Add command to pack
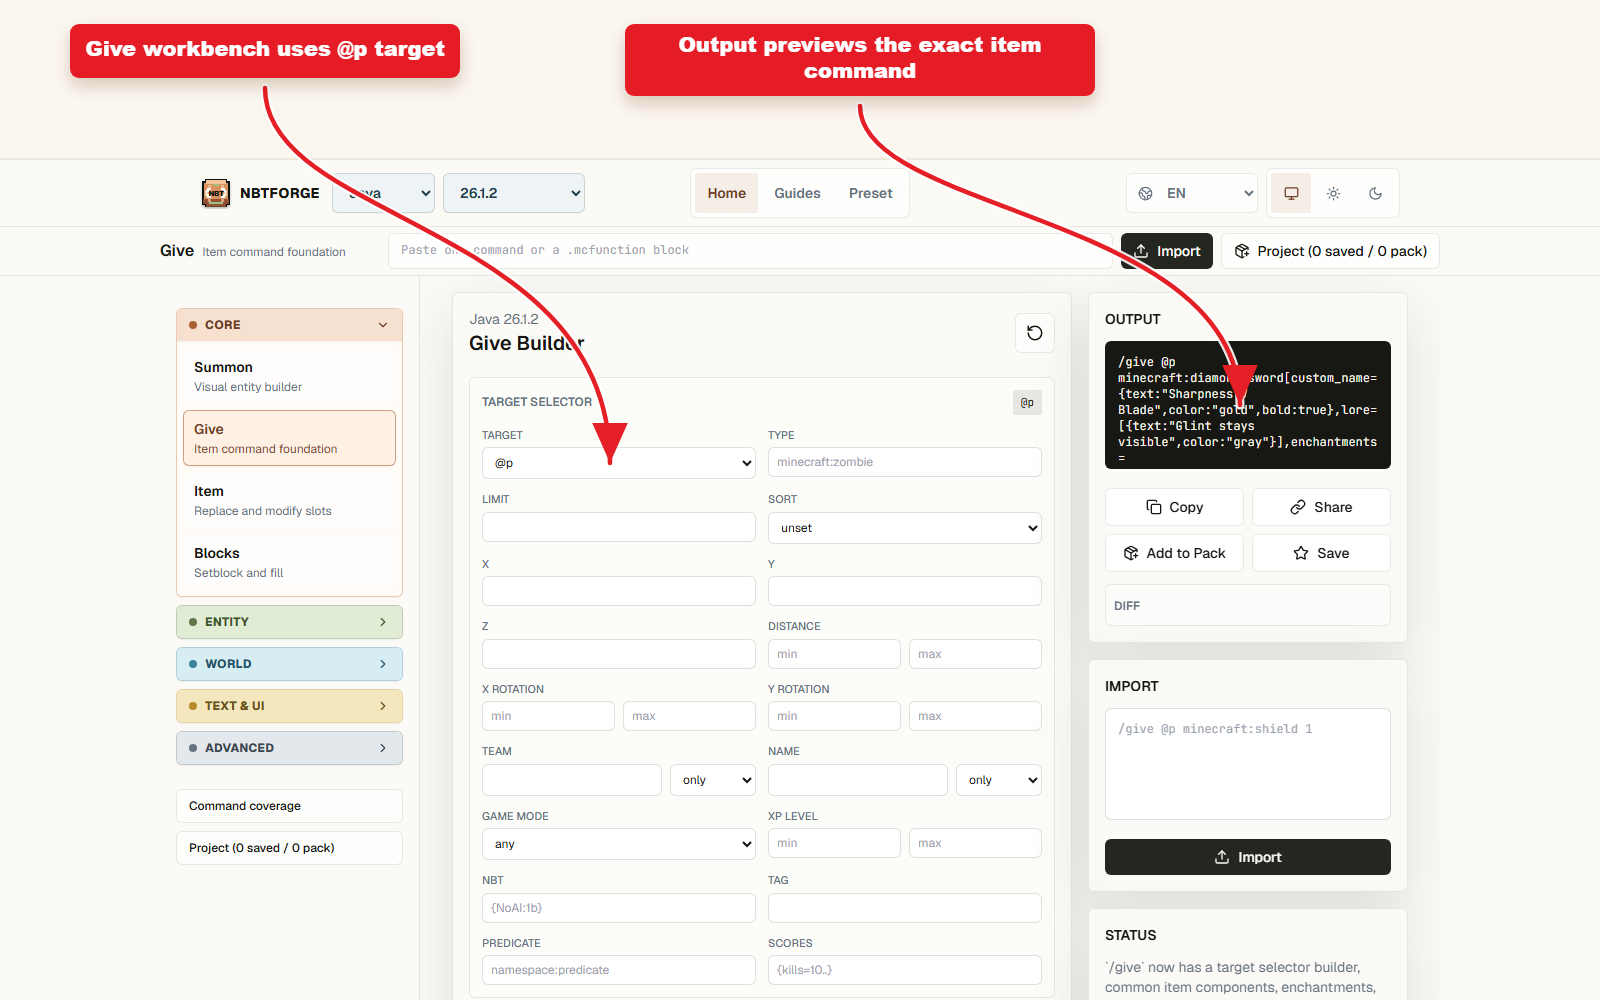 1174,553
